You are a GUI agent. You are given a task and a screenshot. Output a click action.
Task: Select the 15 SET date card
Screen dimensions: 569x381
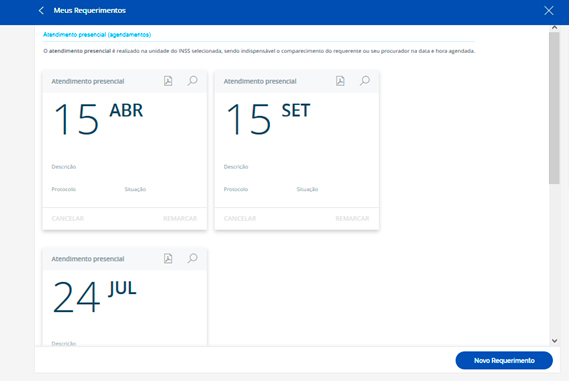[297, 150]
